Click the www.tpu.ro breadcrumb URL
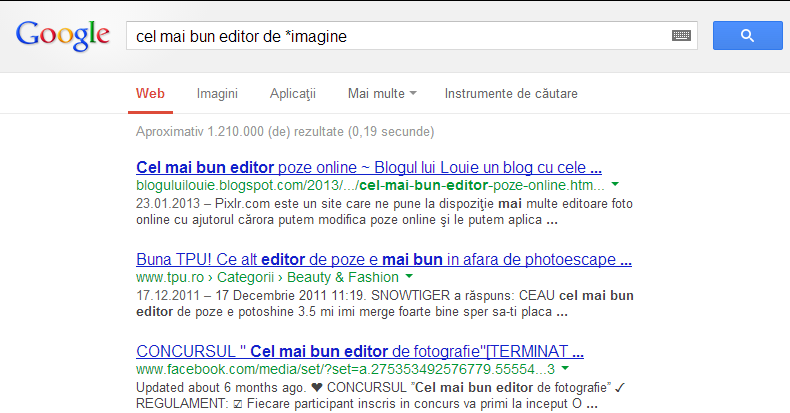 (x=170, y=277)
